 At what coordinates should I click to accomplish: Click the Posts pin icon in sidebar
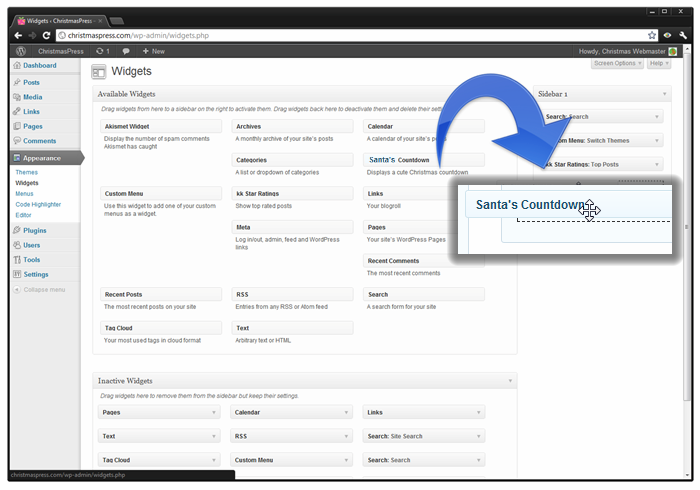pyautogui.click(x=17, y=82)
